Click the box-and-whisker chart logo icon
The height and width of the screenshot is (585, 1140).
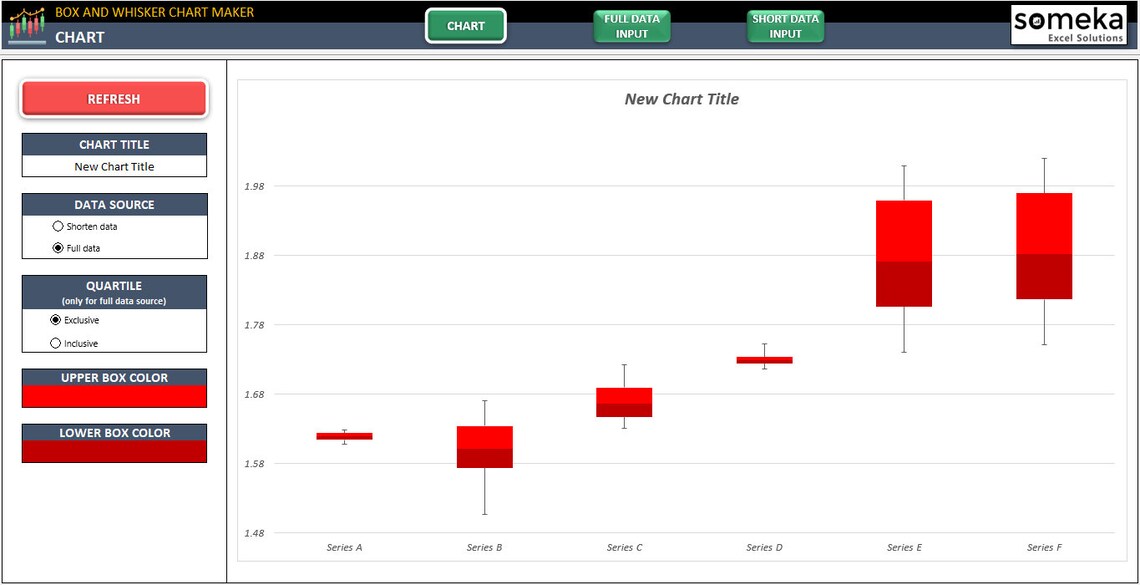[25, 23]
